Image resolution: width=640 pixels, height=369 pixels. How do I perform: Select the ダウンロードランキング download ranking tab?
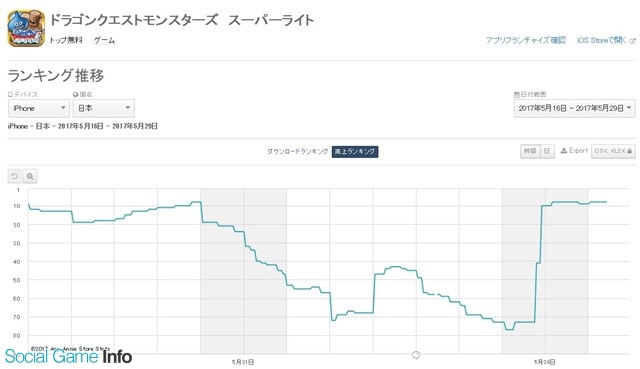298,151
